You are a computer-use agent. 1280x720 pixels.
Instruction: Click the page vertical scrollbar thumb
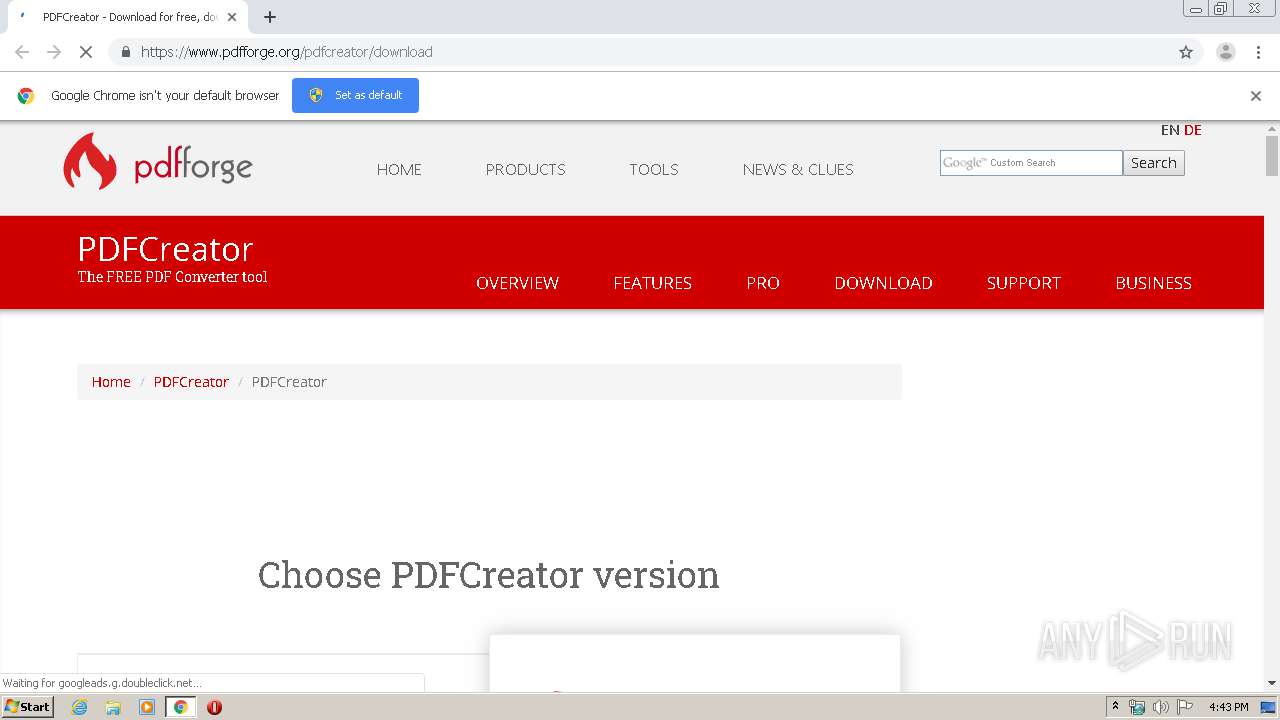[1272, 155]
